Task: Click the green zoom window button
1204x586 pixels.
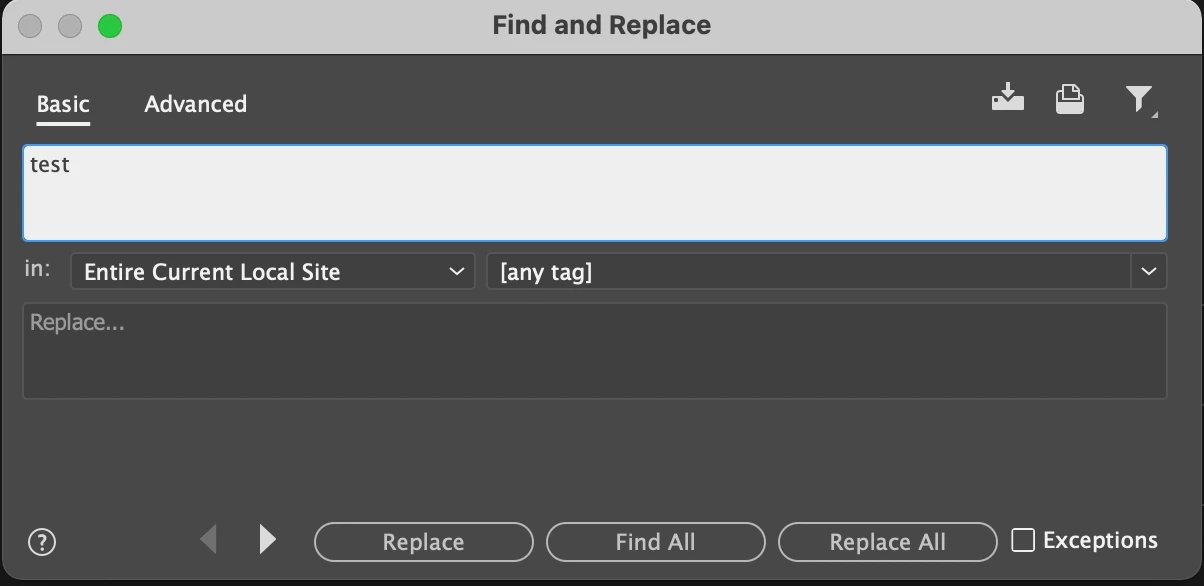Action: [x=110, y=26]
